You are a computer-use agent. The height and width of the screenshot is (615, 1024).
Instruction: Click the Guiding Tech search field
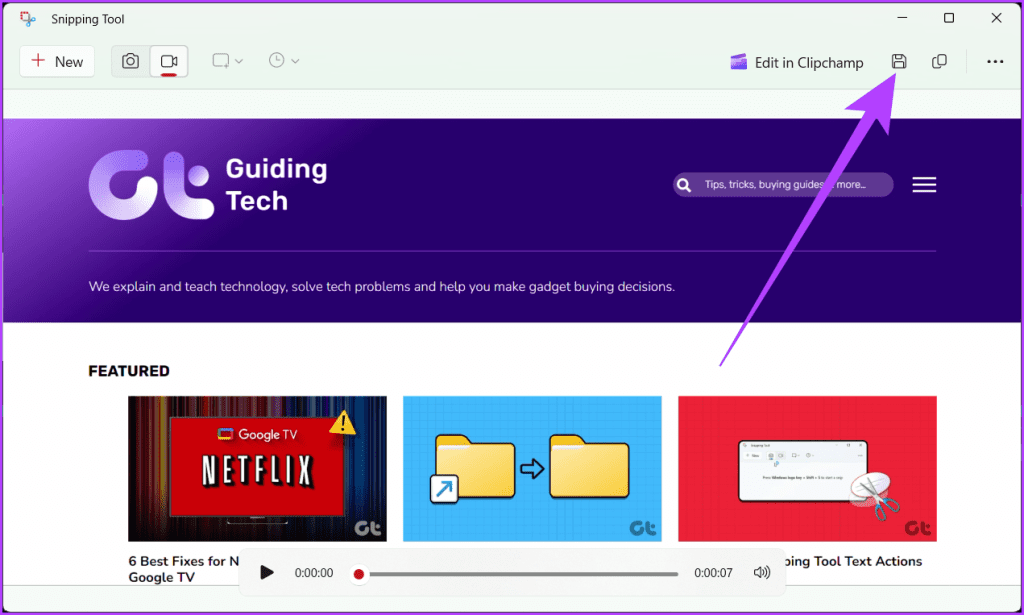point(783,185)
